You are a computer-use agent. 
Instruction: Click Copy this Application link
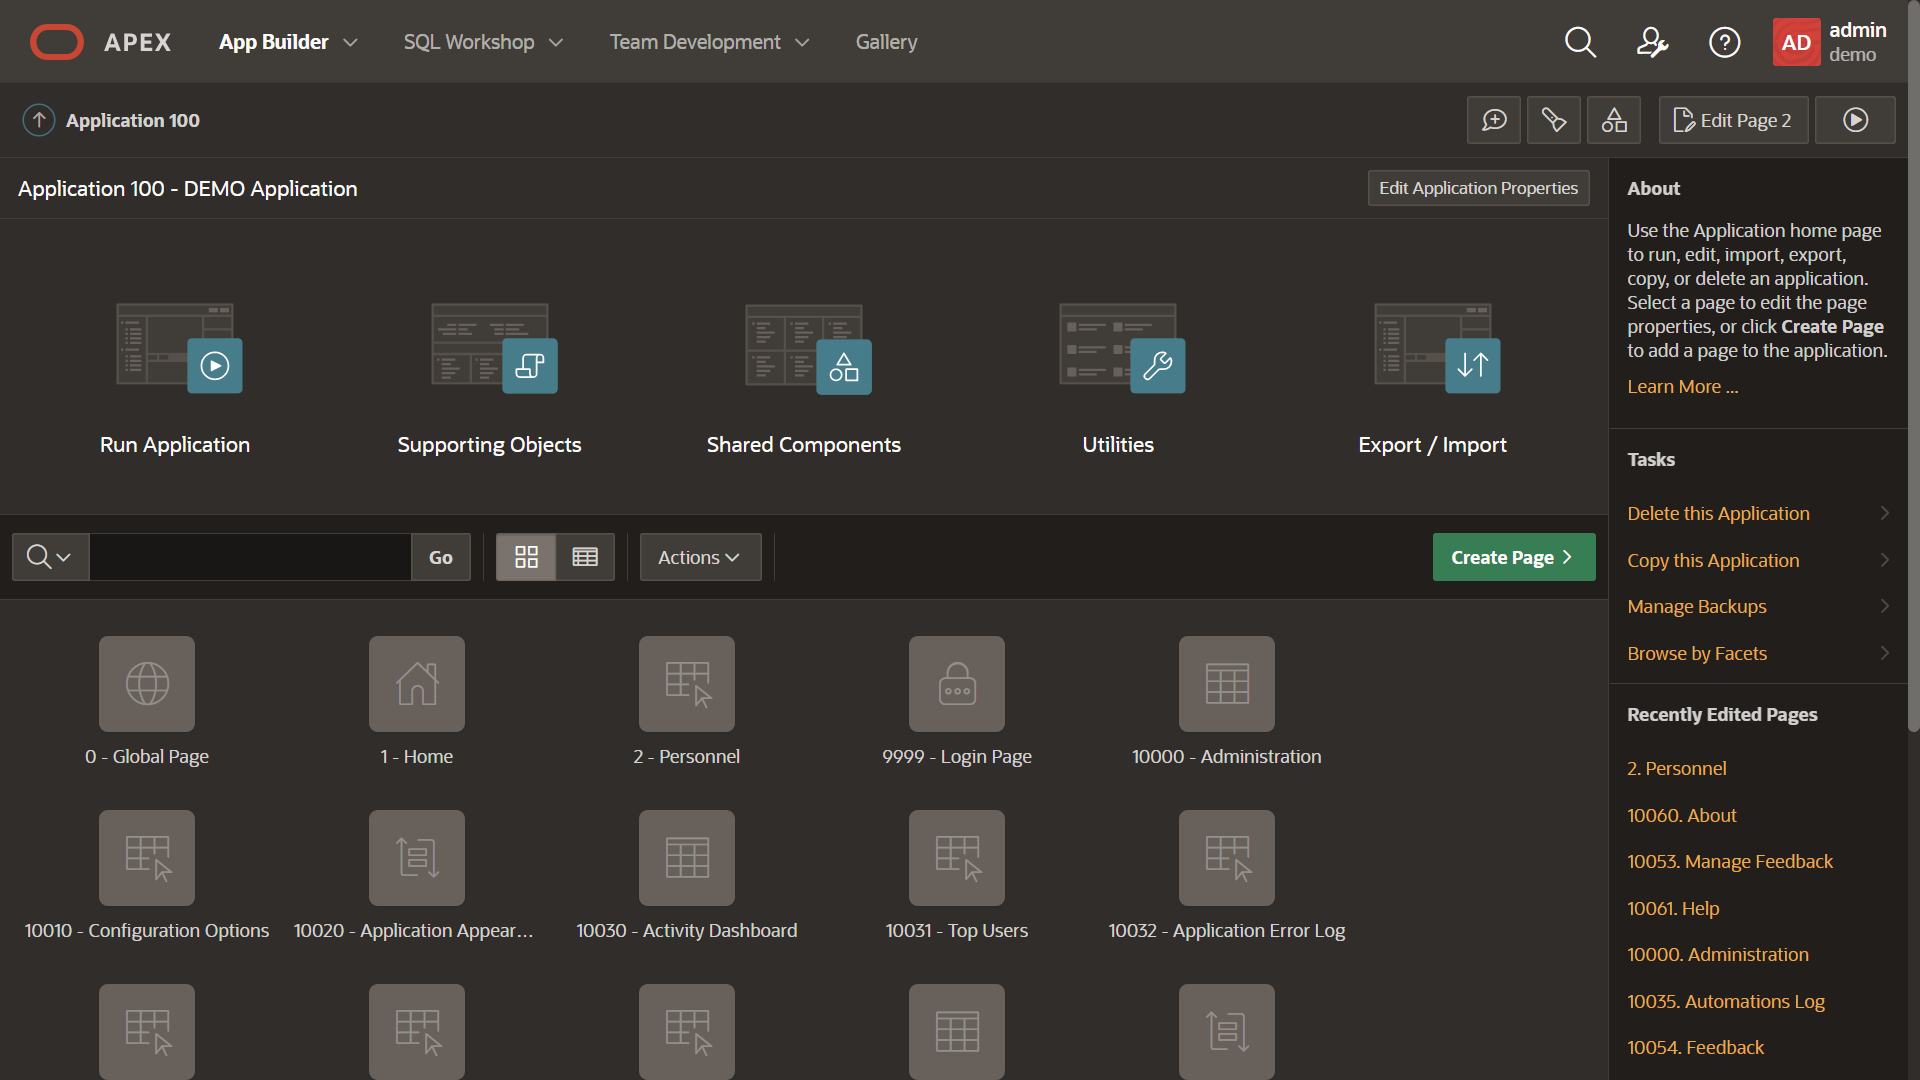[x=1713, y=560]
